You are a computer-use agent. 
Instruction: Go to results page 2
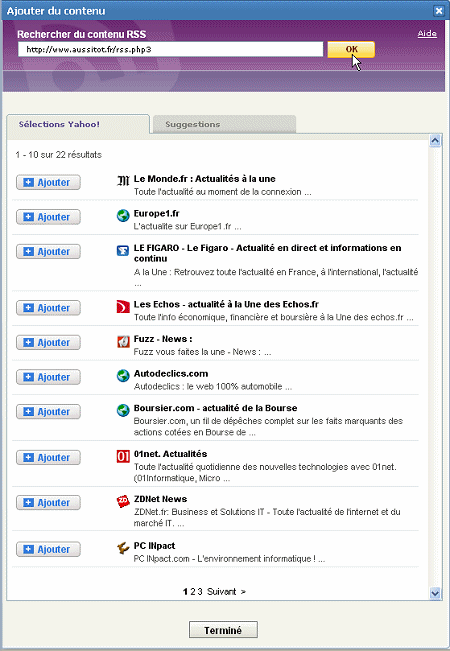point(193,592)
